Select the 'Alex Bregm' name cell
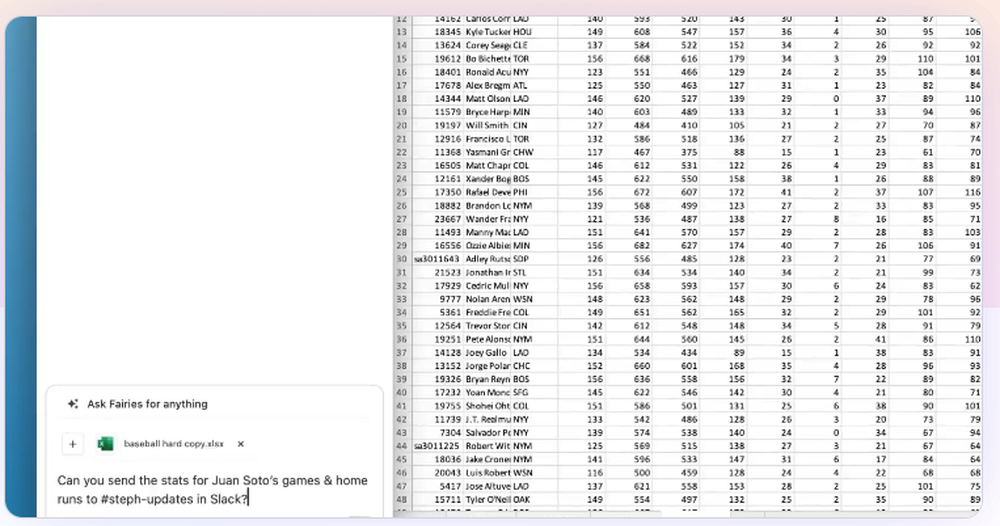 [488, 85]
